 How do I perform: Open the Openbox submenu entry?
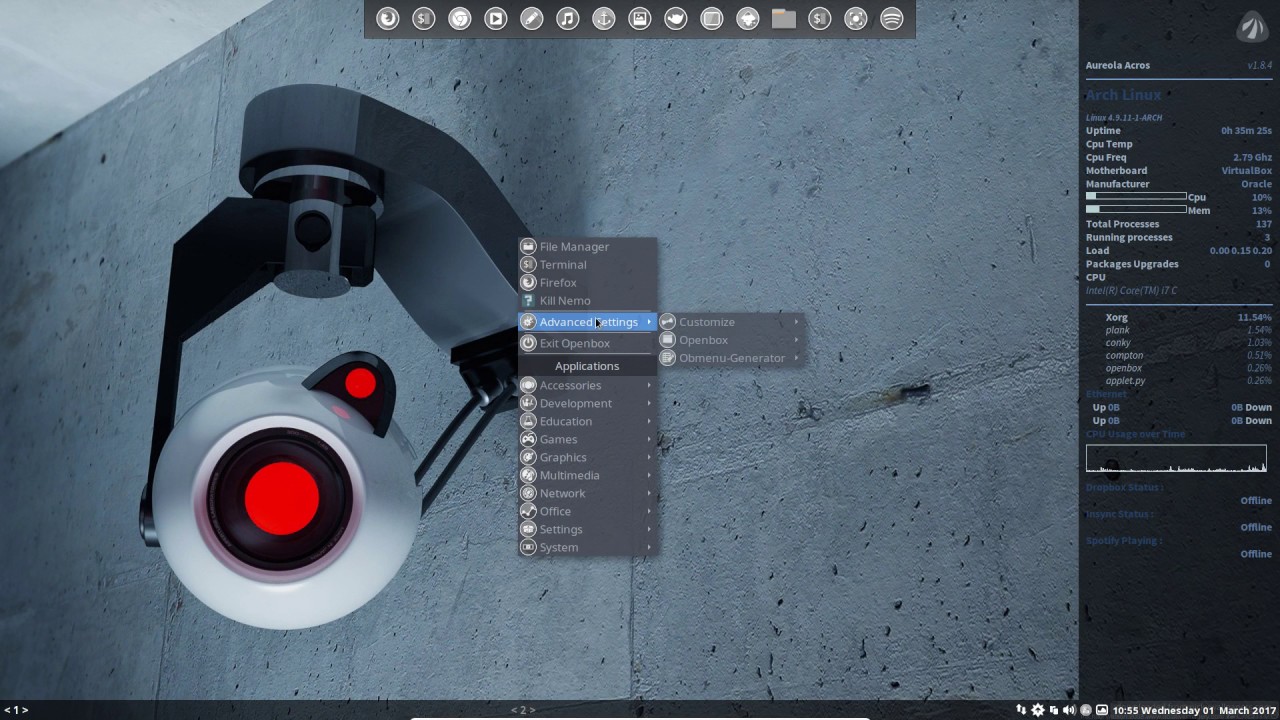click(731, 340)
